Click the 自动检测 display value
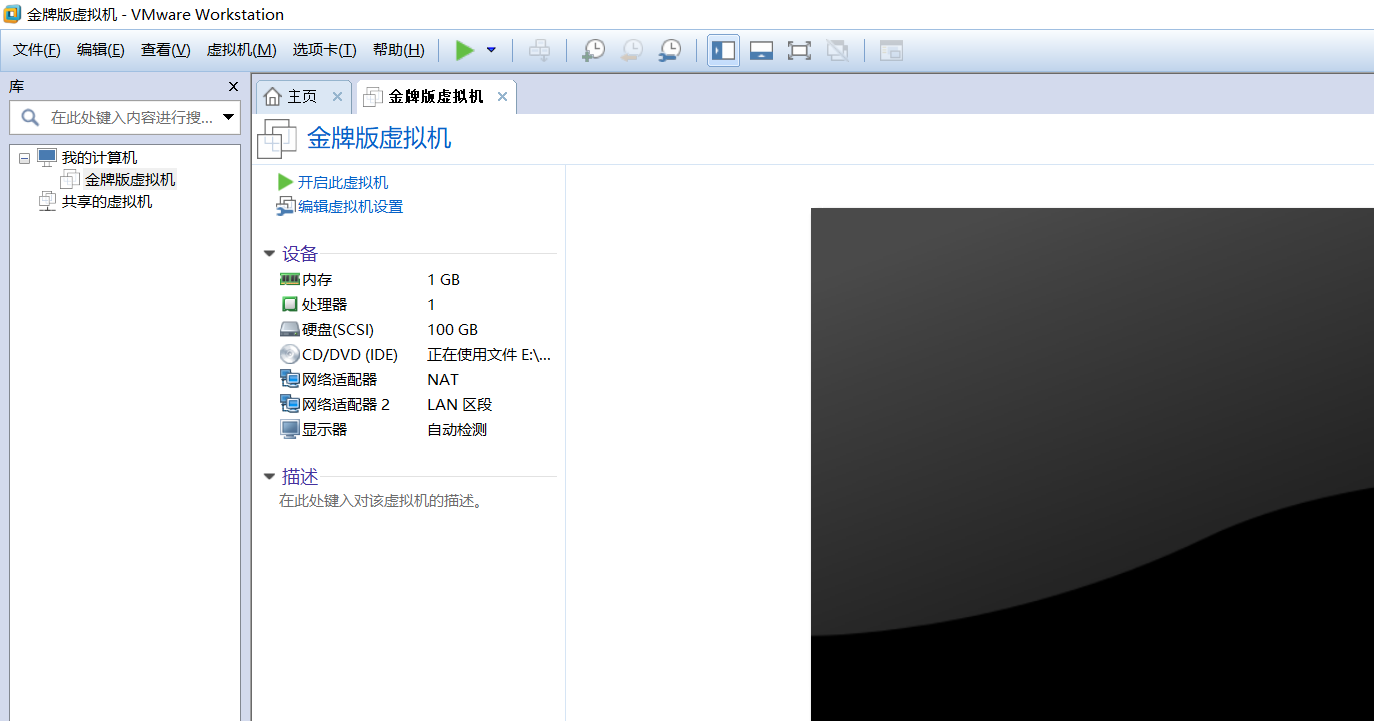Viewport: 1374px width, 721px height. tap(457, 430)
